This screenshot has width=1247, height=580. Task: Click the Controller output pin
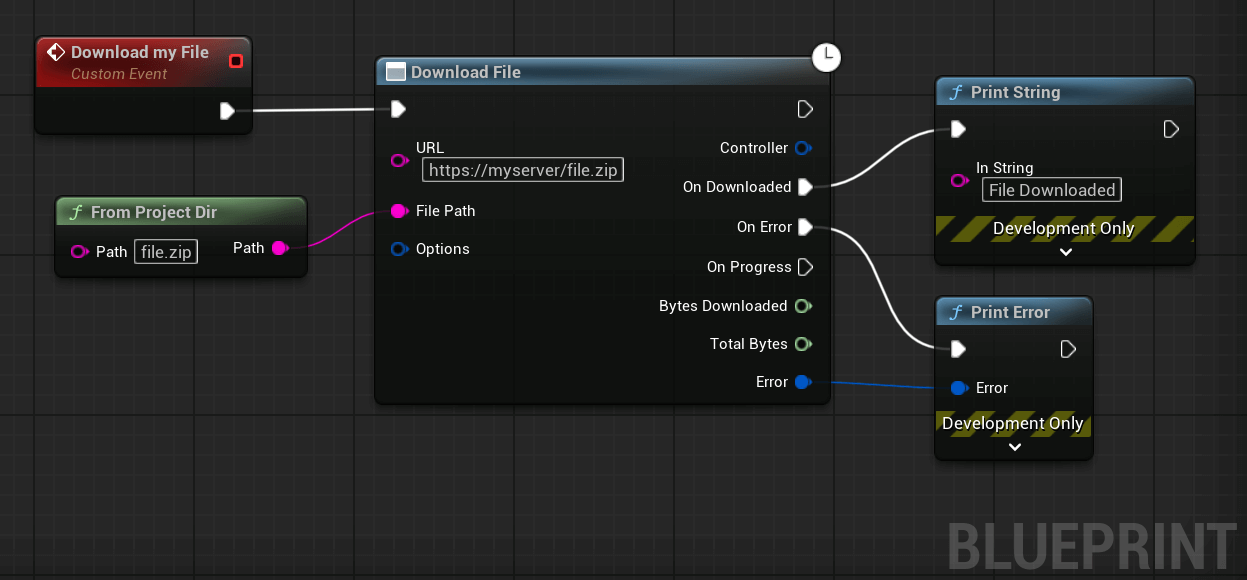click(803, 148)
